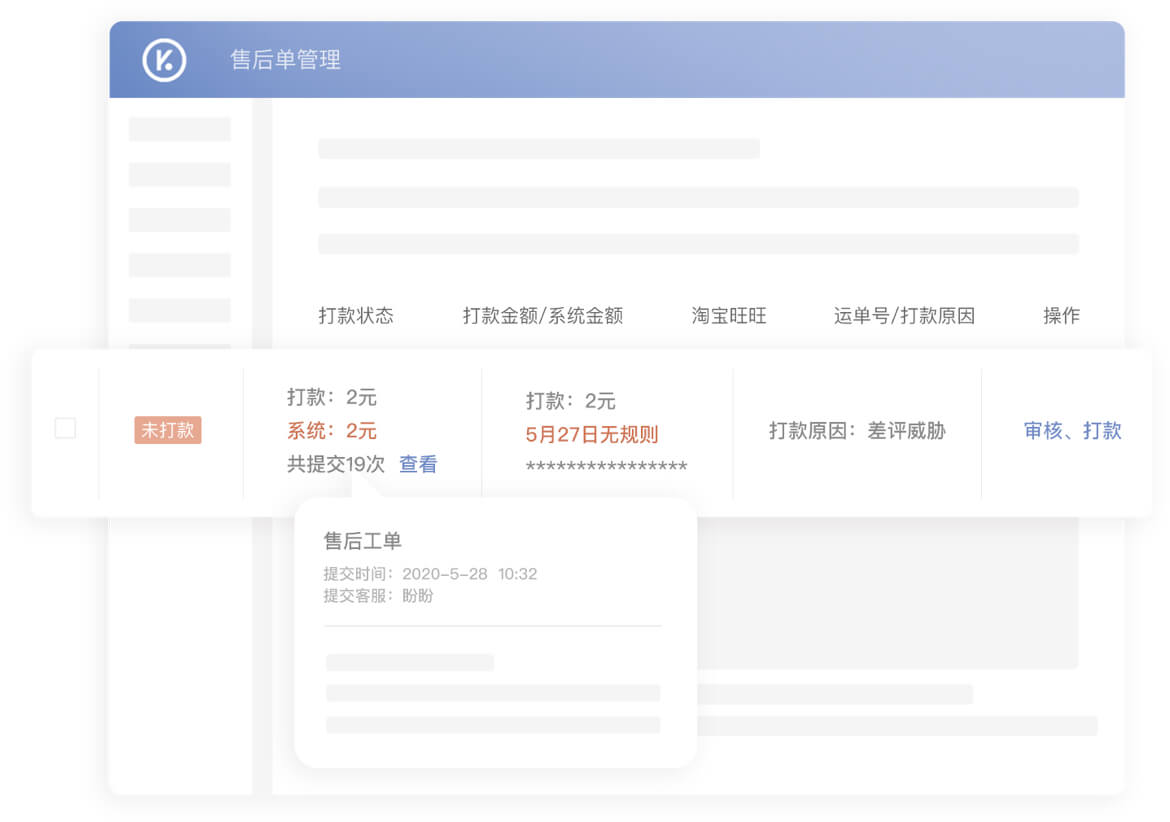The image size is (1170, 822).
Task: Click the 淘宝旺旺 column header
Action: tap(729, 316)
